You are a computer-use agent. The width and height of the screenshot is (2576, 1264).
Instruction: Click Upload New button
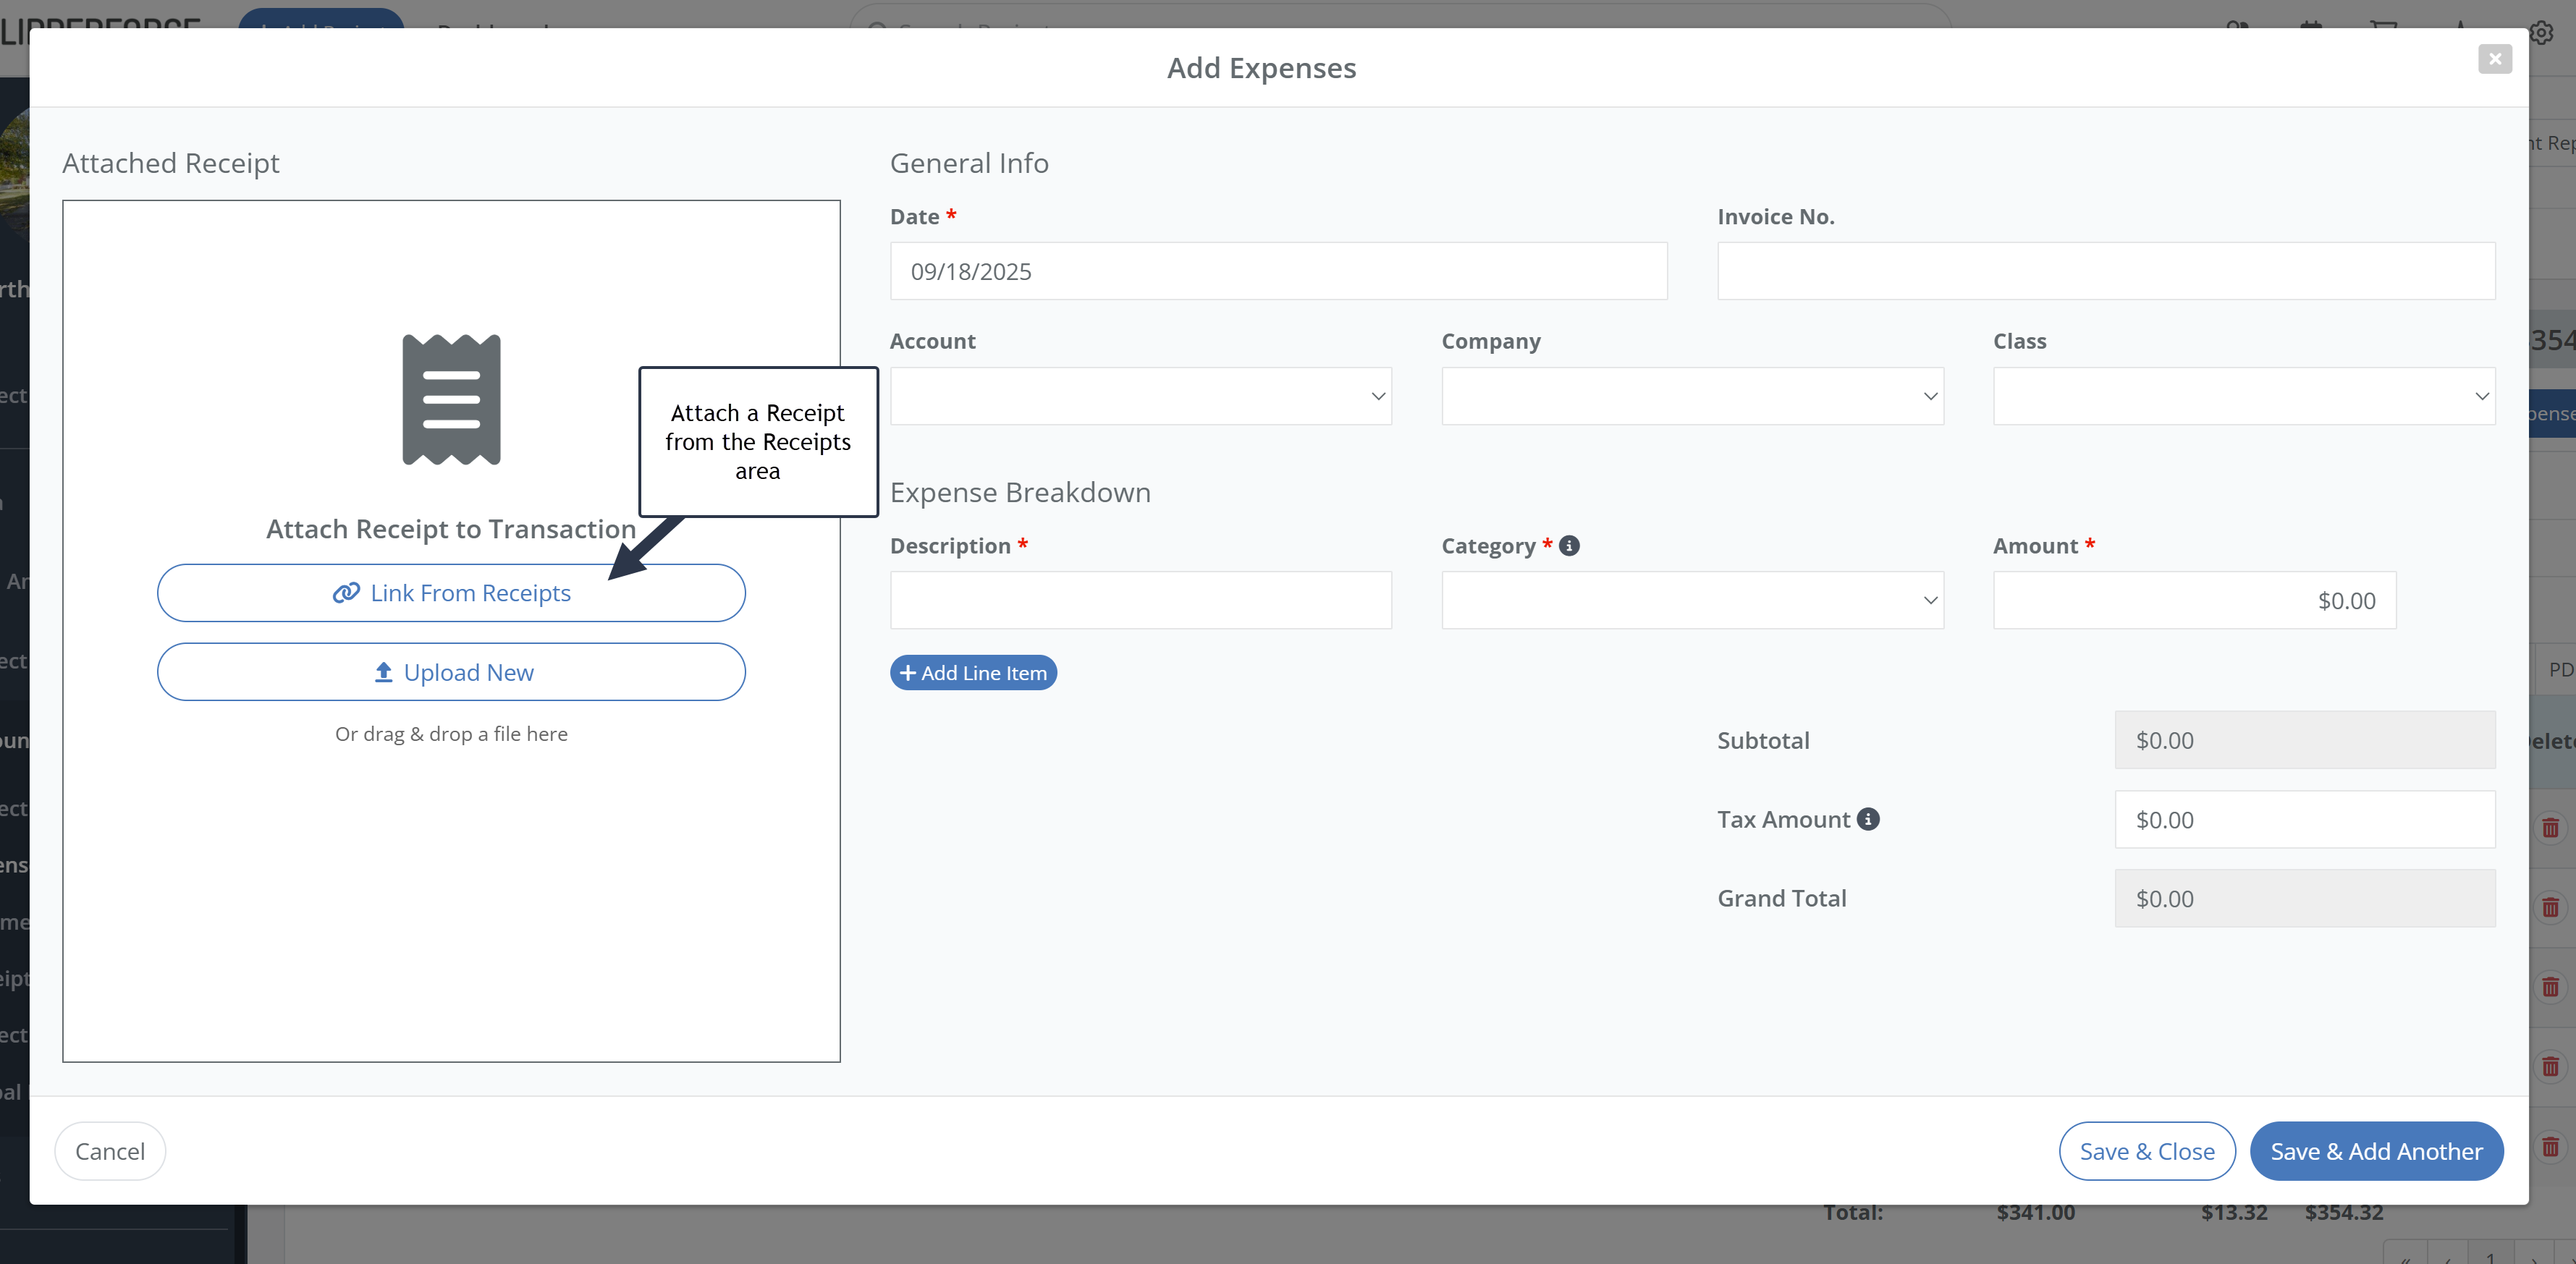click(x=451, y=672)
